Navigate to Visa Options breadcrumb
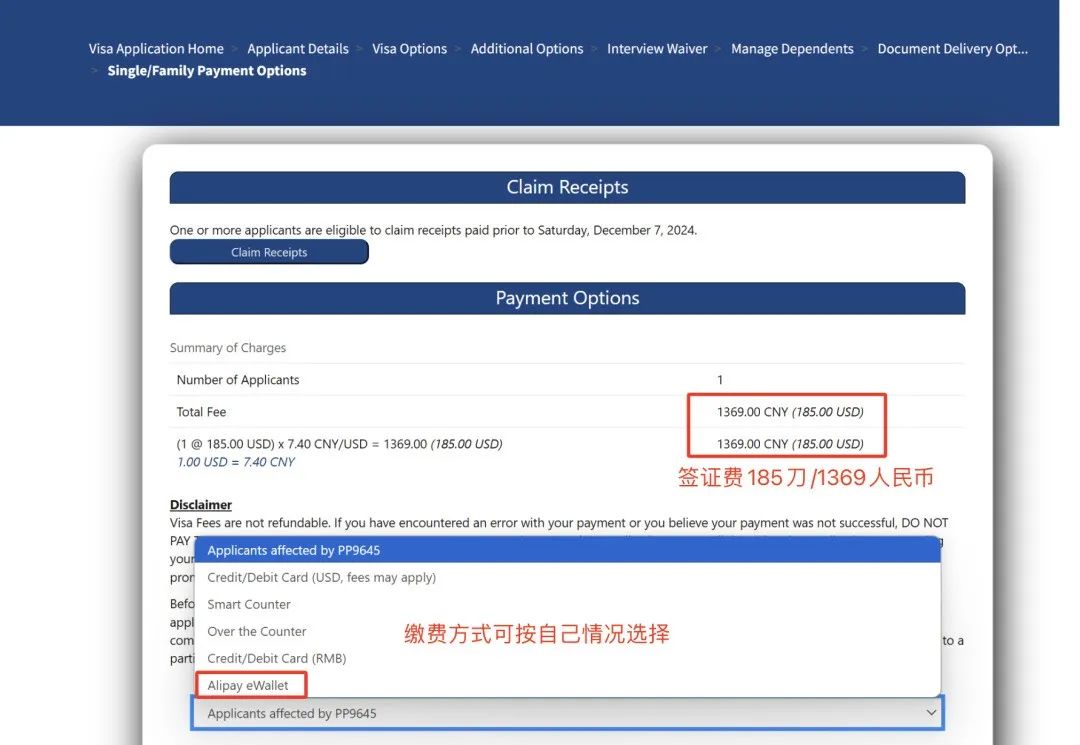 pyautogui.click(x=409, y=49)
